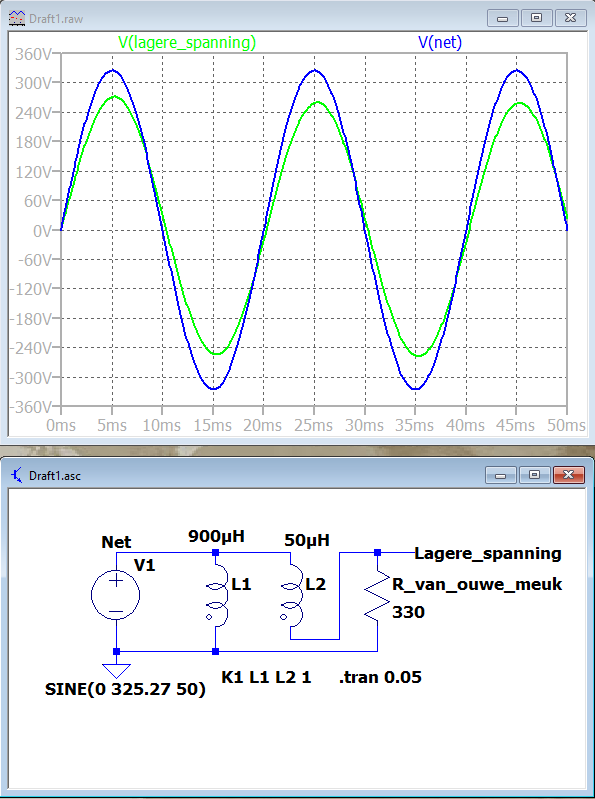Screen dimensions: 595x799
Task: Select the inductor L1 symbol
Action: click(218, 595)
